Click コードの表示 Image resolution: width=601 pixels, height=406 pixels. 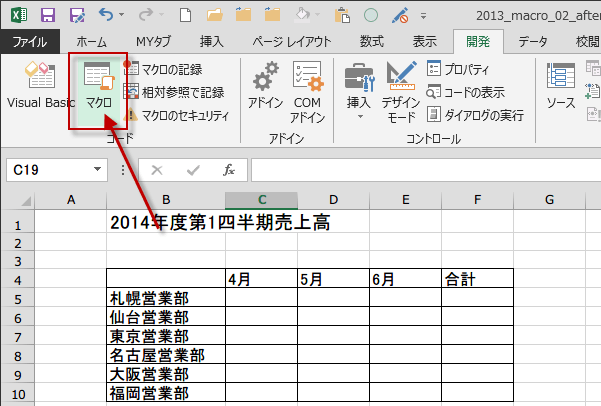coord(465,92)
